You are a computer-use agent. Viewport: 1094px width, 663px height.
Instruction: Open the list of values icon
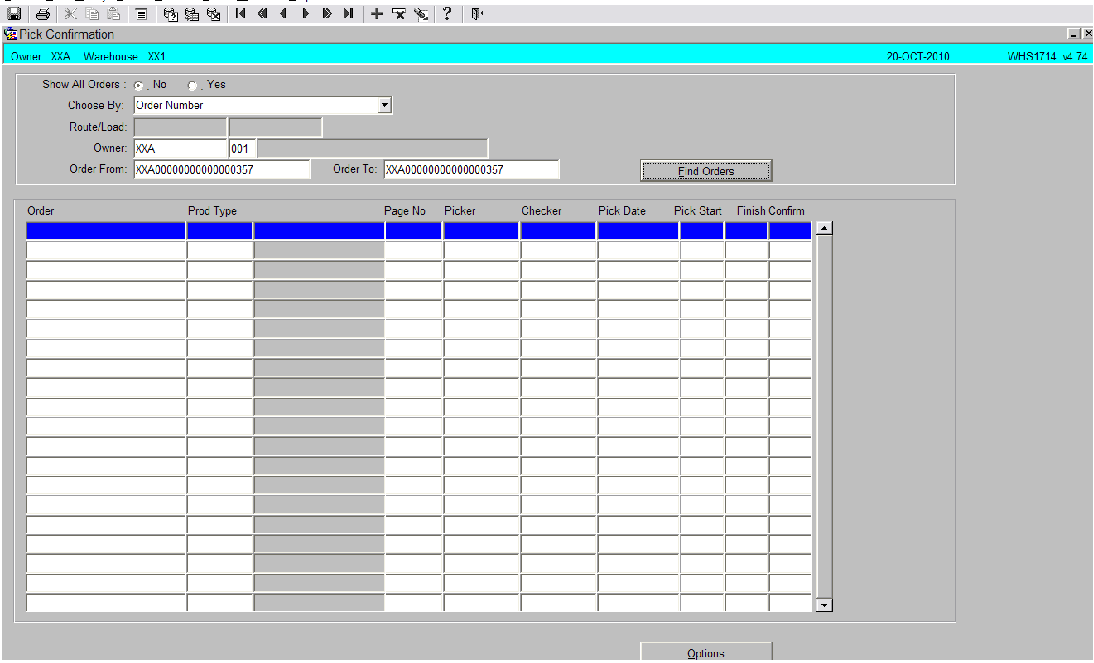coord(141,14)
